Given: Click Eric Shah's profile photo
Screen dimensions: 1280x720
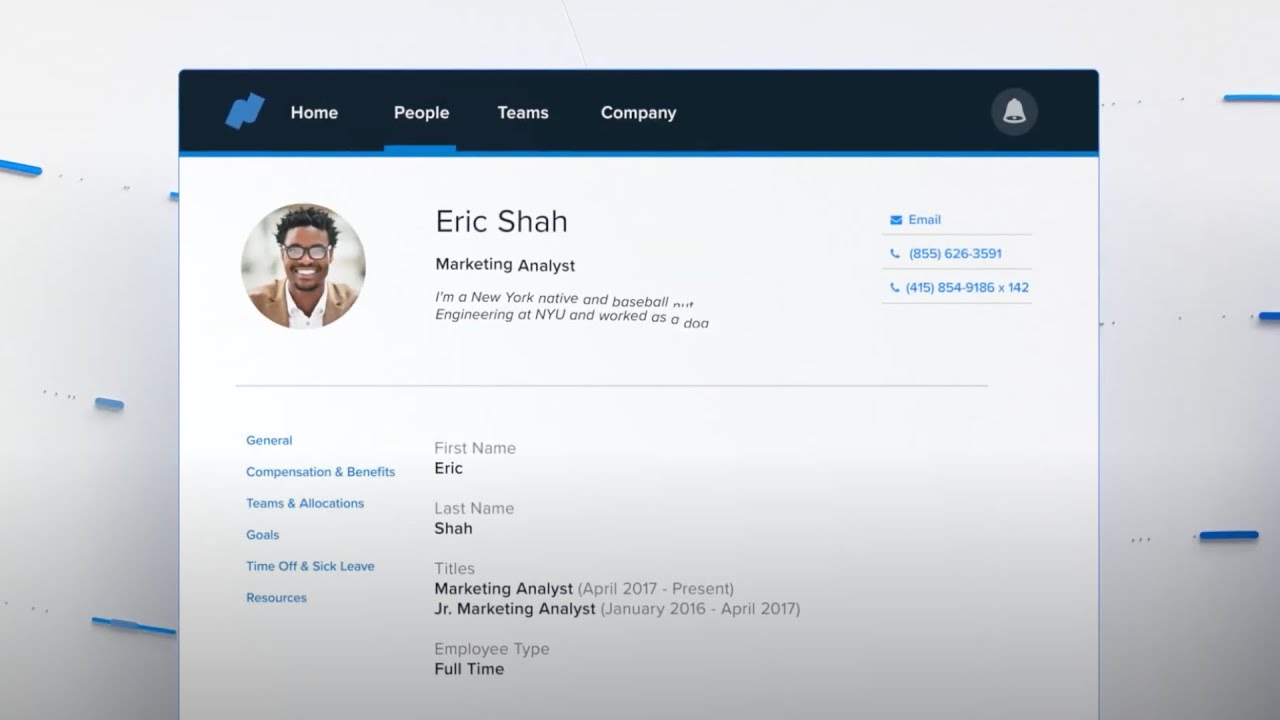Looking at the screenshot, I should pos(303,266).
